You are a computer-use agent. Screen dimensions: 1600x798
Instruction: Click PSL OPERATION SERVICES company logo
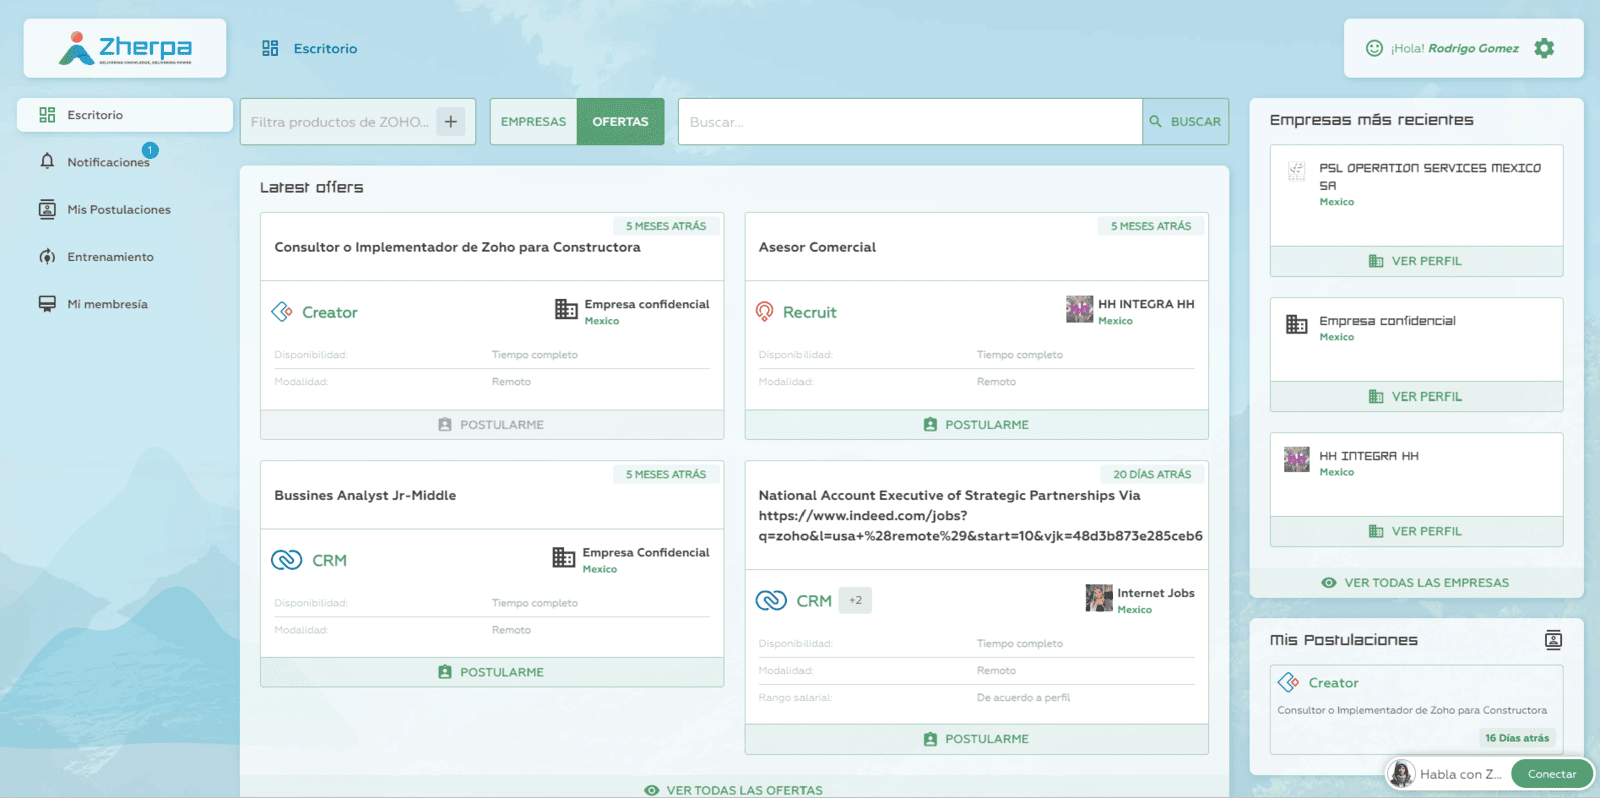(1297, 171)
